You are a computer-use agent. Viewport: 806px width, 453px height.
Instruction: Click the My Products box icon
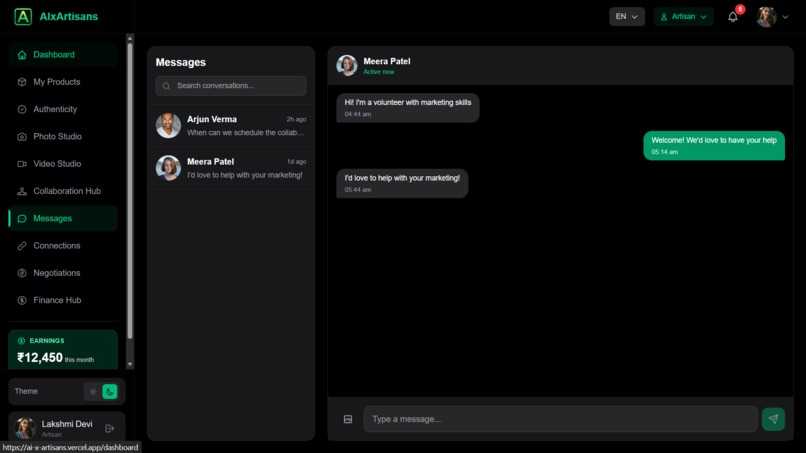coord(22,82)
